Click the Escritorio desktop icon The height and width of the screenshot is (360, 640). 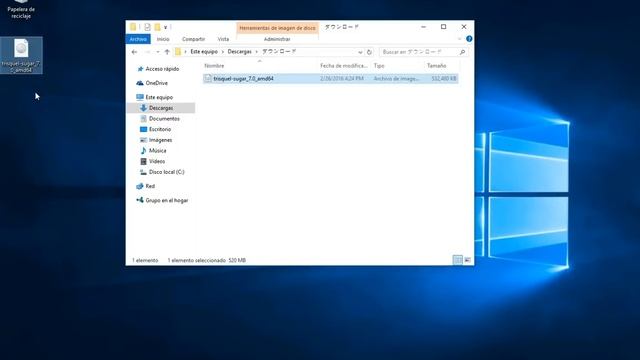[143, 129]
